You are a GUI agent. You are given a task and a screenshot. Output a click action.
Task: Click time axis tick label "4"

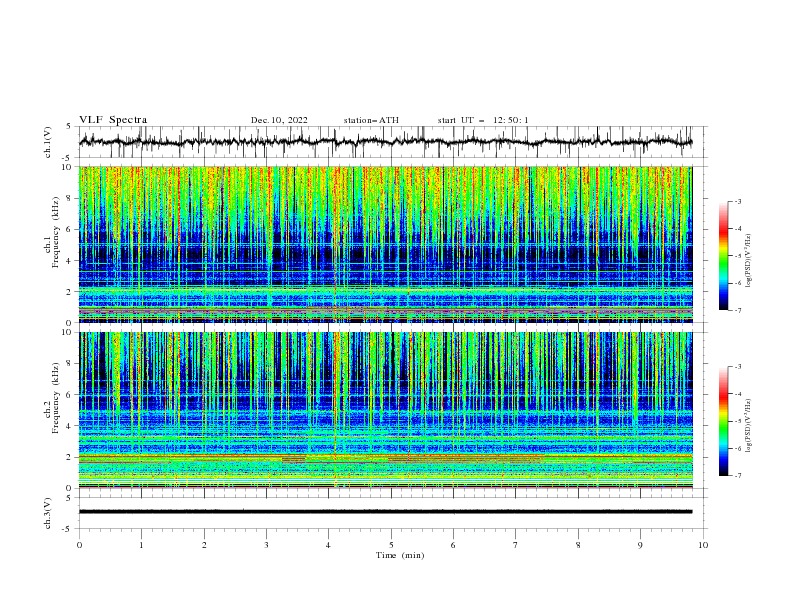329,545
